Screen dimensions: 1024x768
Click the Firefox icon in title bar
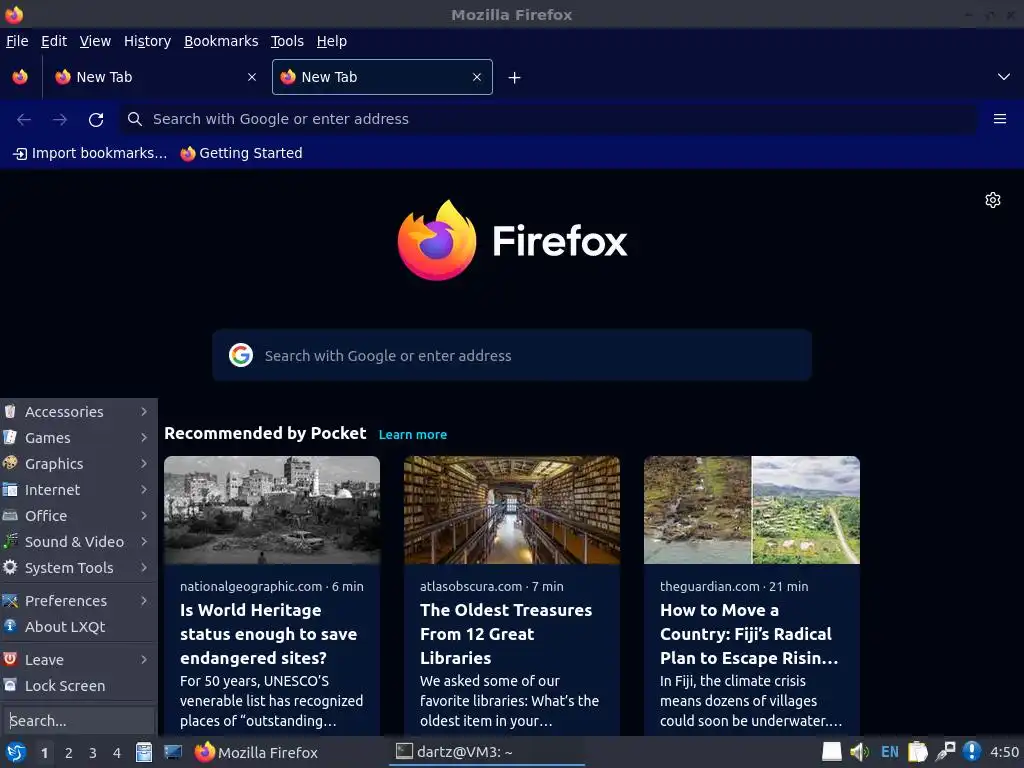[x=14, y=14]
